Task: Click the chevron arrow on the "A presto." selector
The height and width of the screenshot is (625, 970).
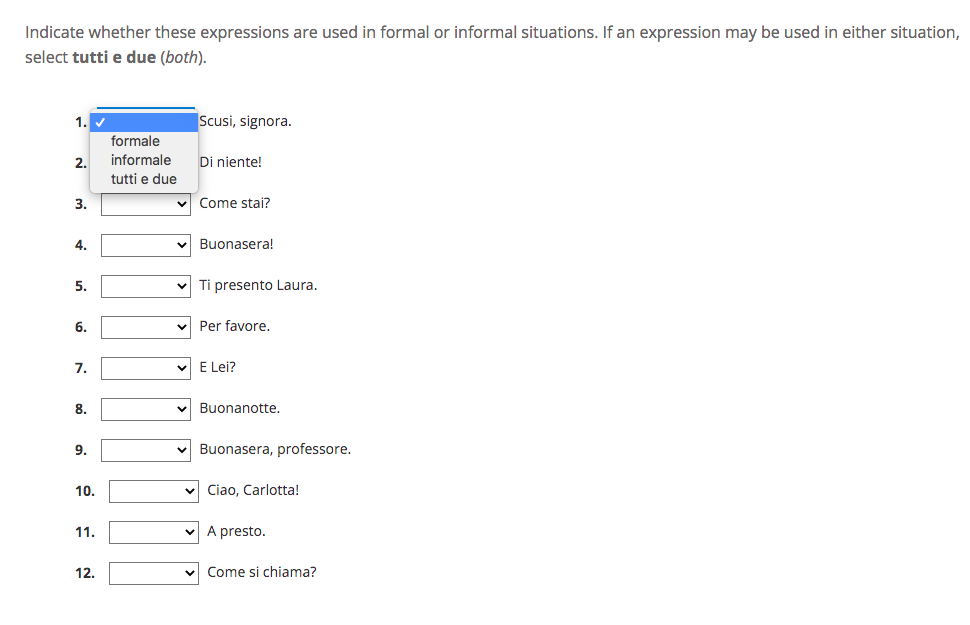Action: (190, 531)
